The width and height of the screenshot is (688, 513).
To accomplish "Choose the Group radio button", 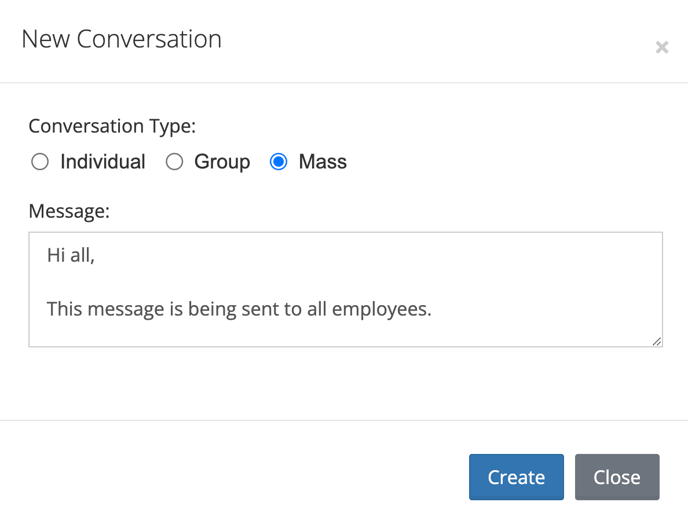I will 174,161.
